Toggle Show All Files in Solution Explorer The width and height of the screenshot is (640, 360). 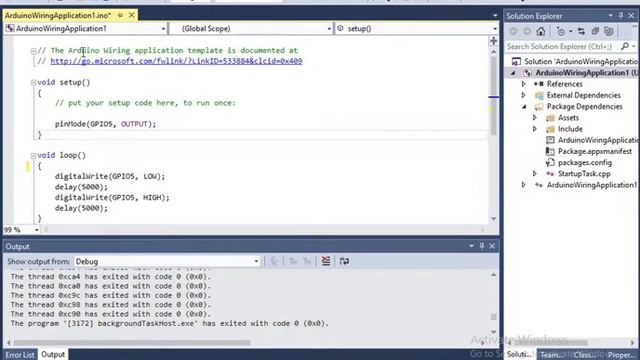[609, 31]
